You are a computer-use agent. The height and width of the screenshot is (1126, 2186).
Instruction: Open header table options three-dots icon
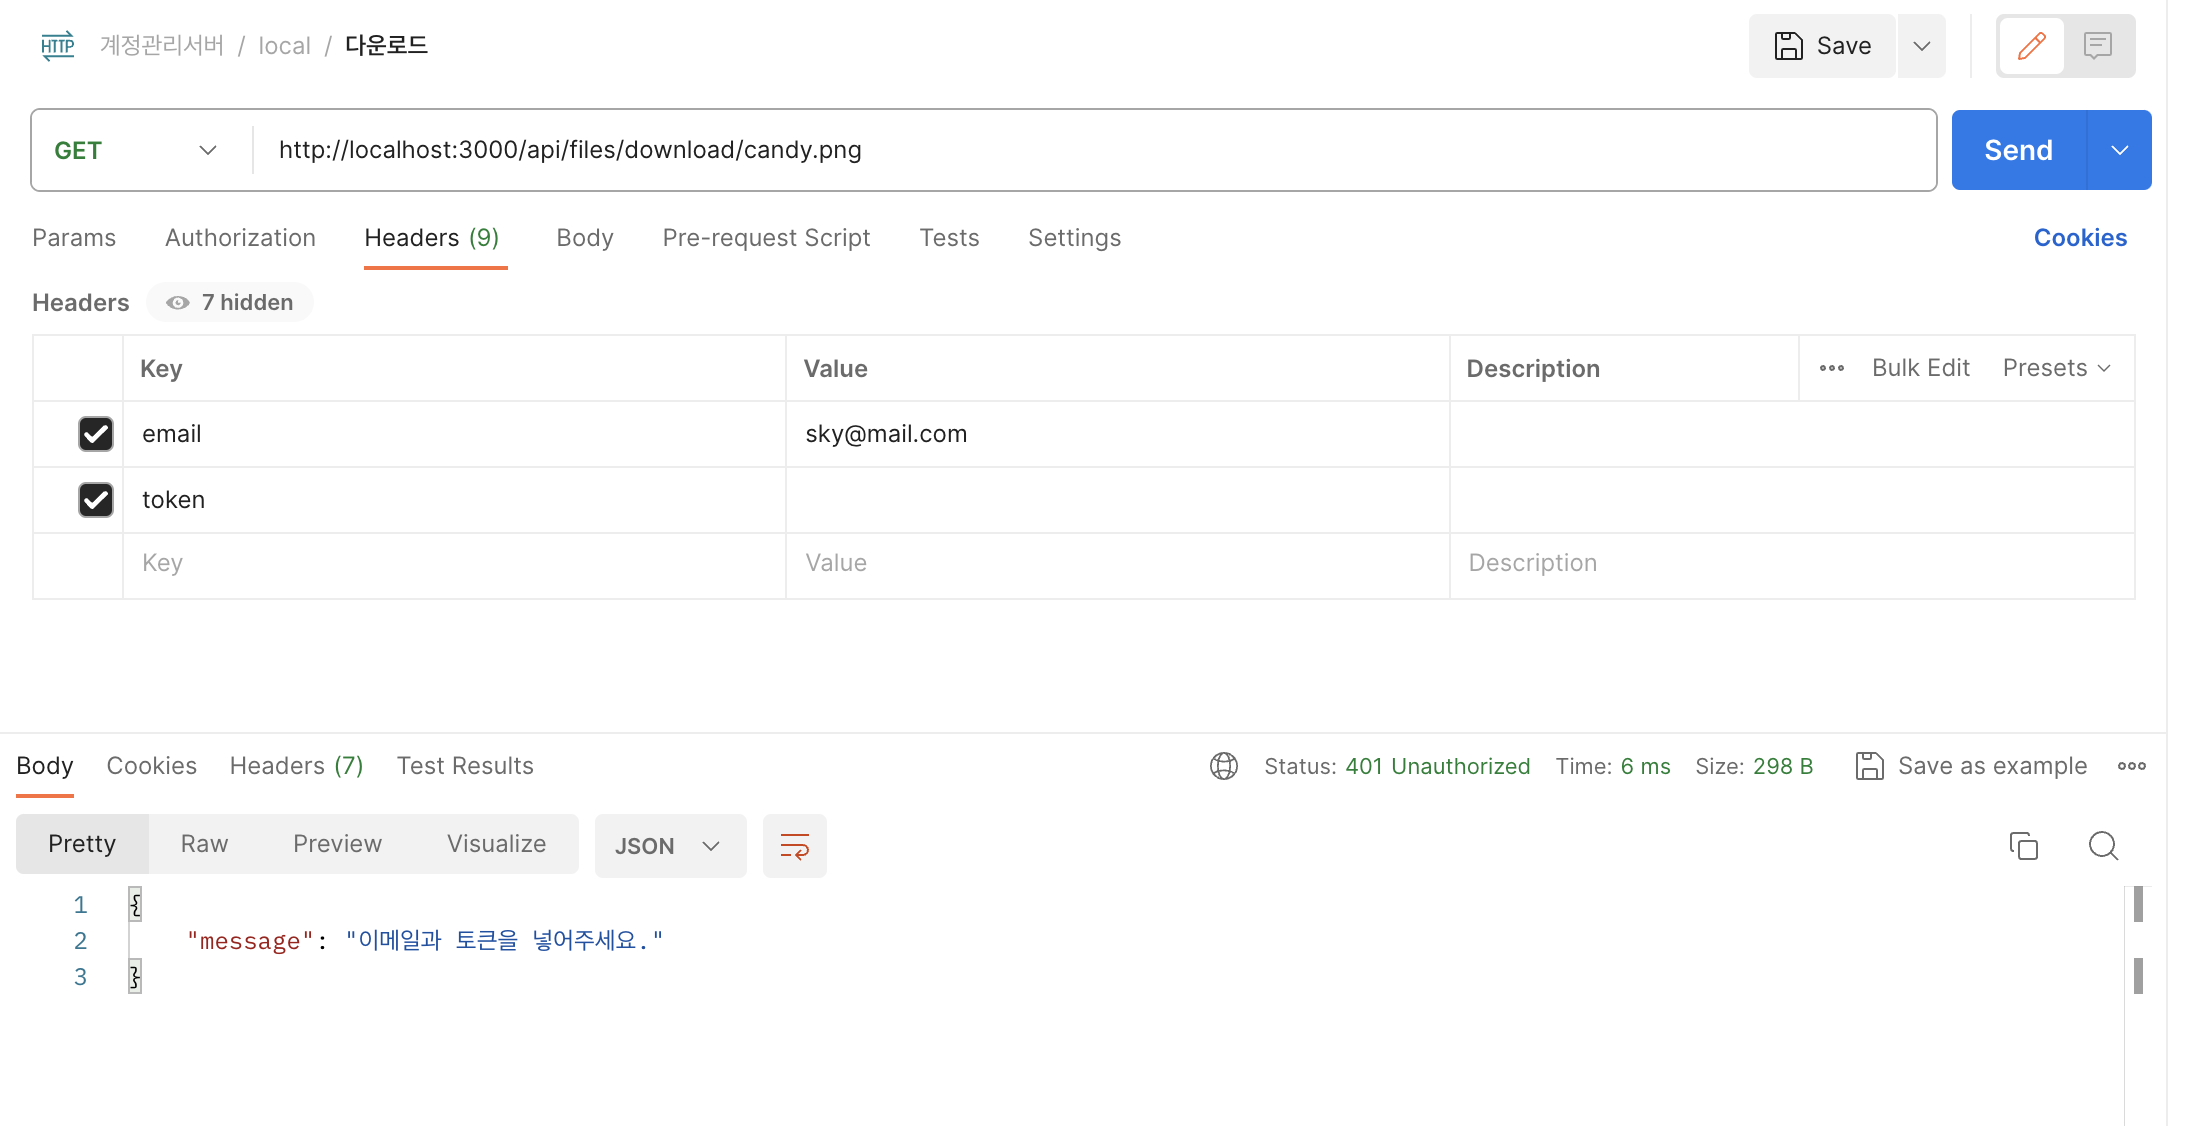(x=1831, y=368)
